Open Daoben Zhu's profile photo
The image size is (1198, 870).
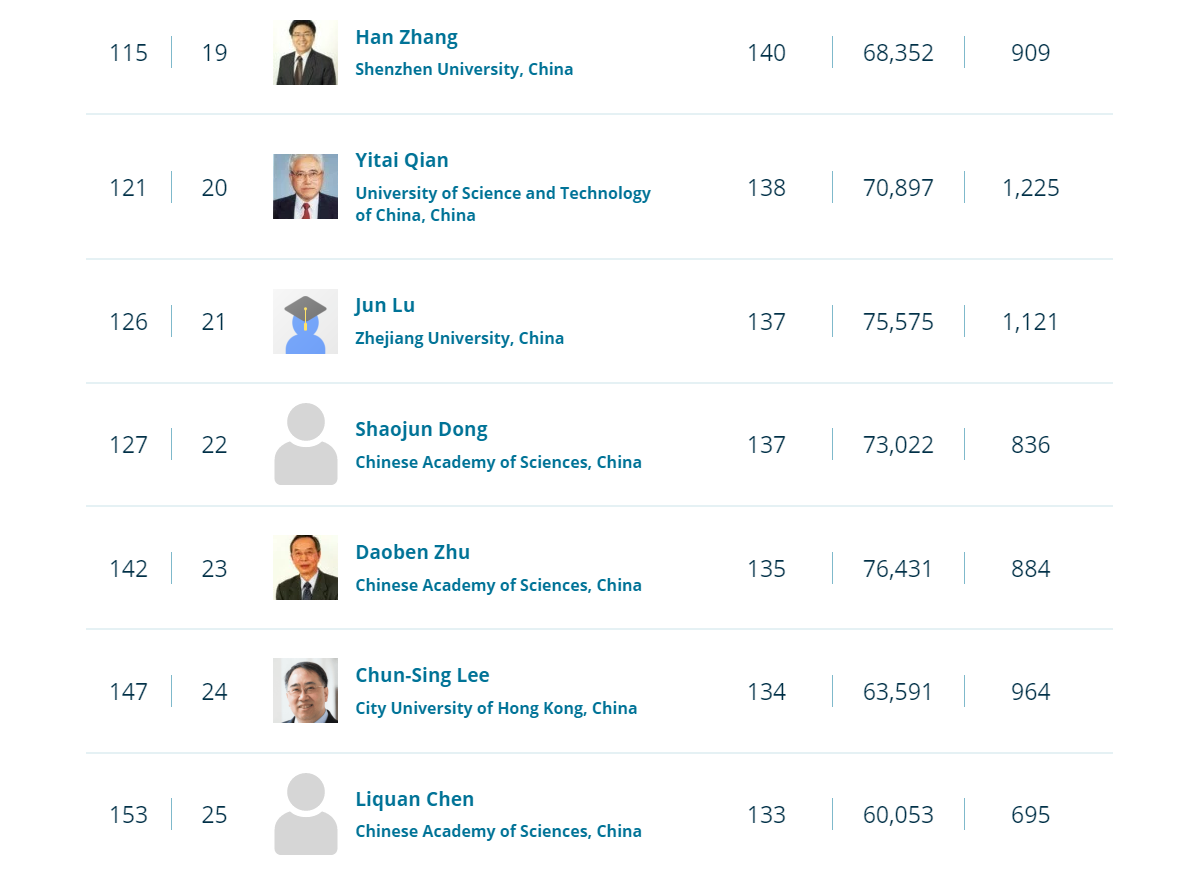pos(306,568)
